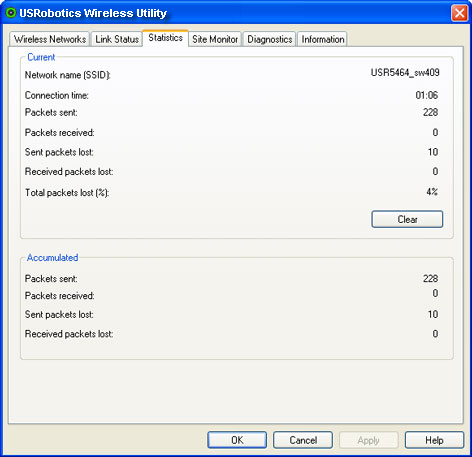Click Current packets sent value 228
The image size is (472, 457).
click(430, 112)
